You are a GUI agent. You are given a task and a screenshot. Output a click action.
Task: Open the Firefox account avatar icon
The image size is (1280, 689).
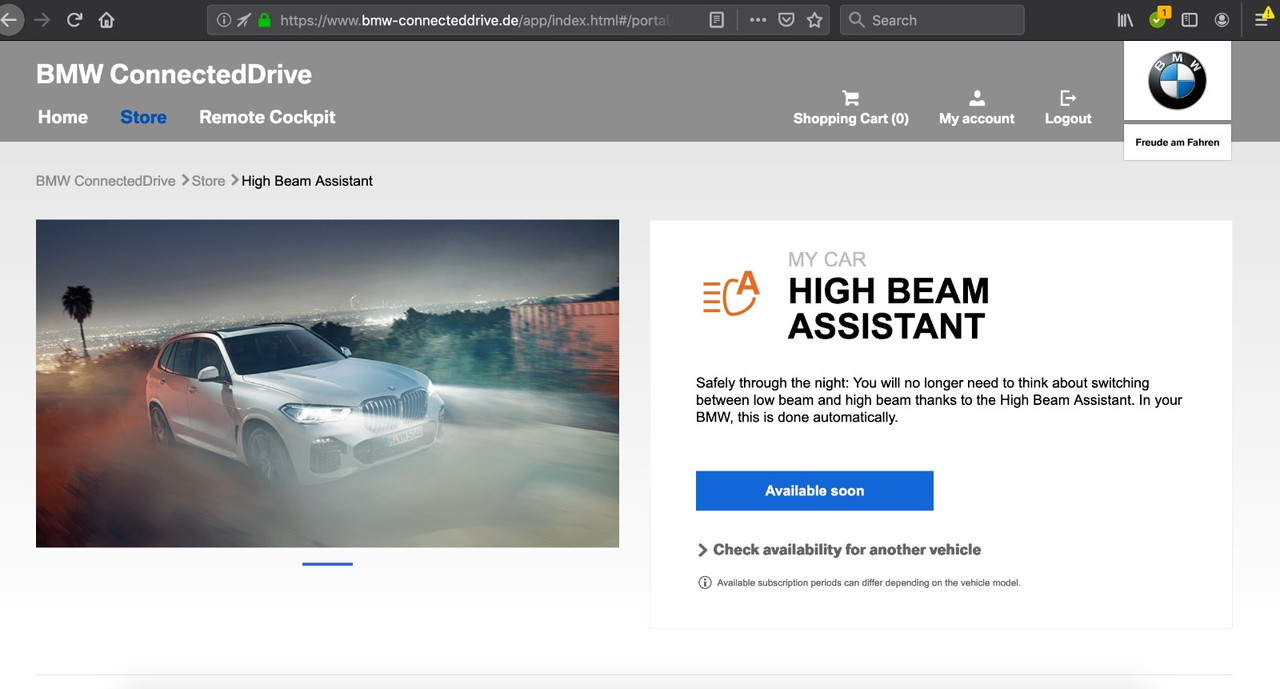click(x=1221, y=19)
